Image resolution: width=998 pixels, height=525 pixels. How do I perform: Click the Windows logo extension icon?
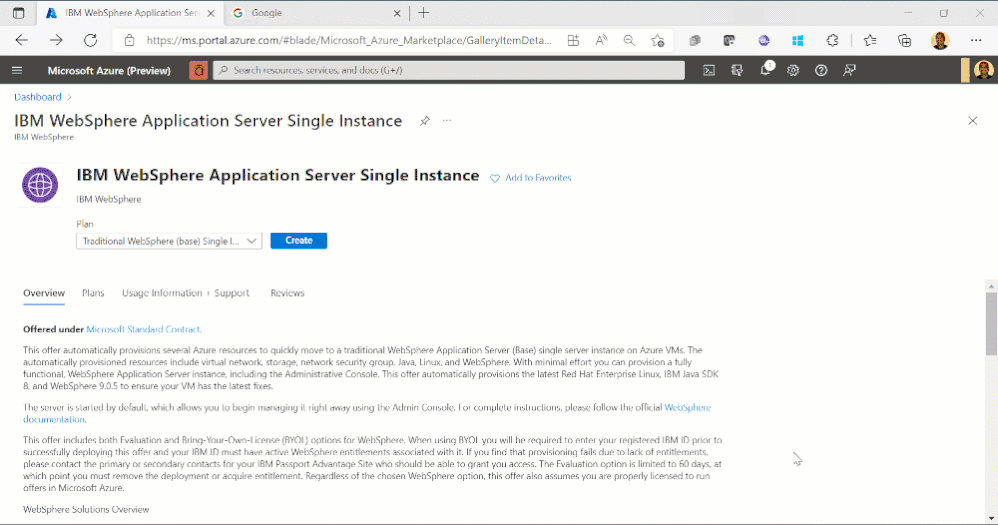(x=798, y=40)
